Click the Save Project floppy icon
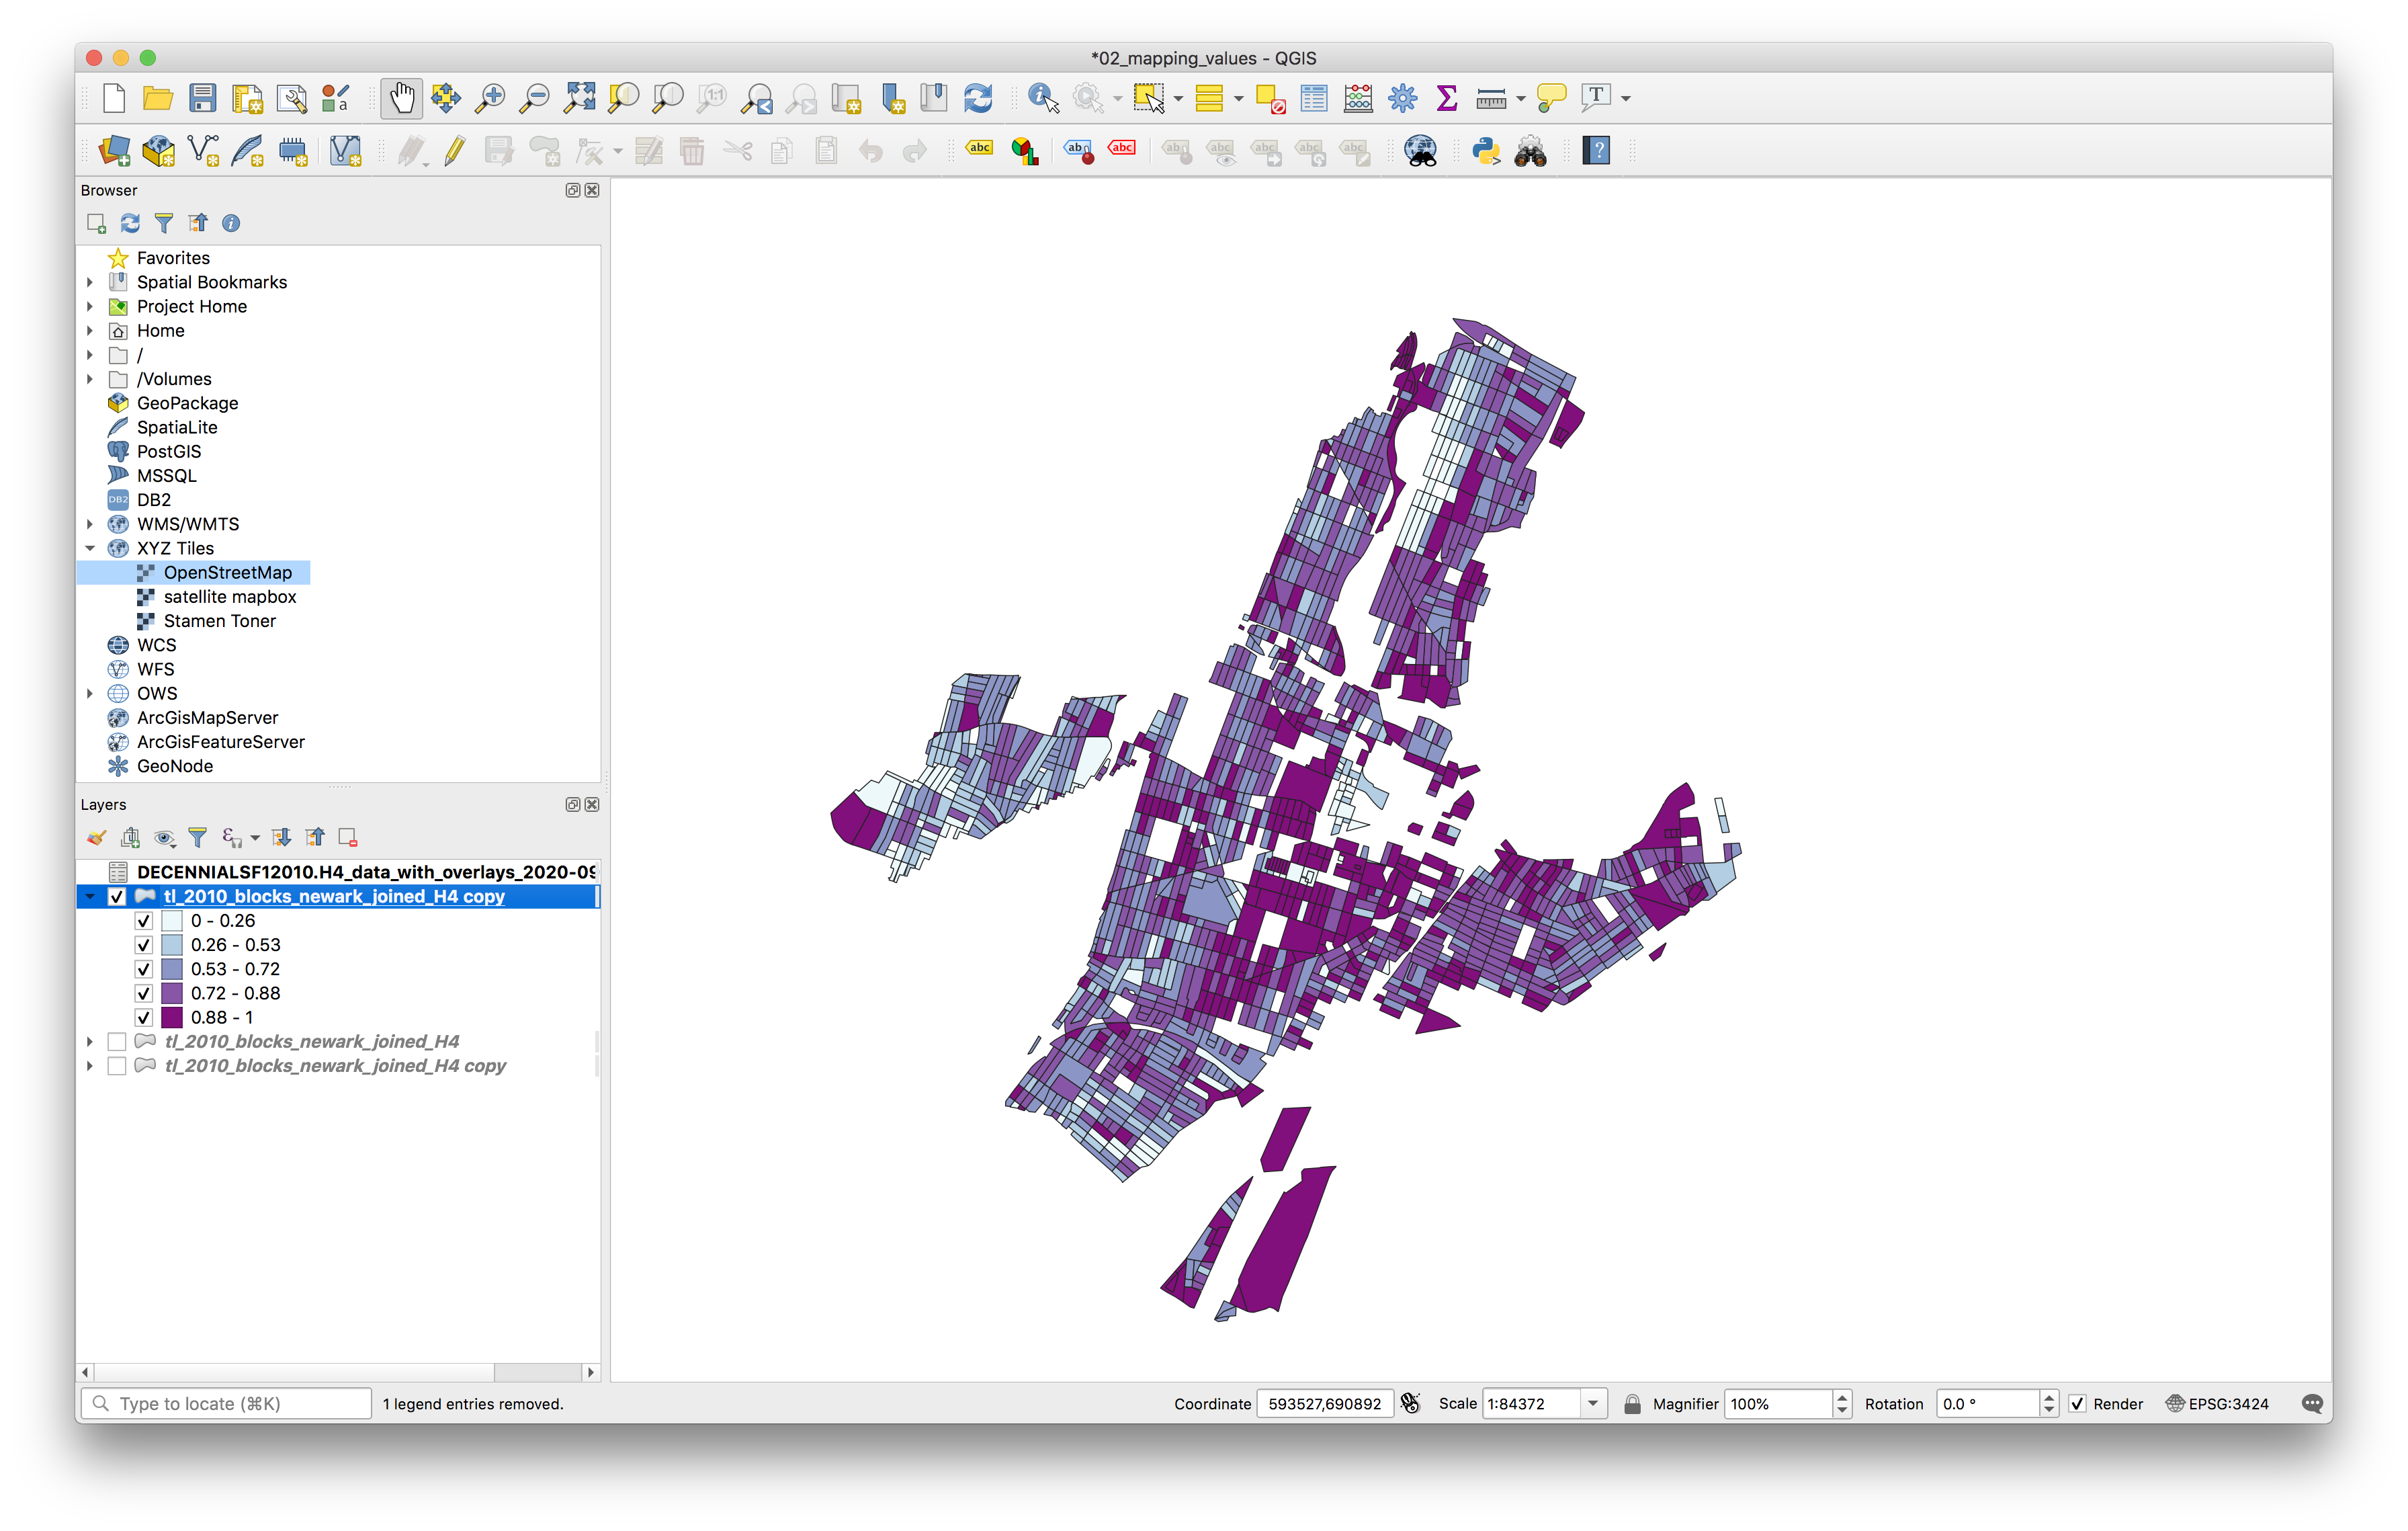2408x1531 pixels. 203,98
